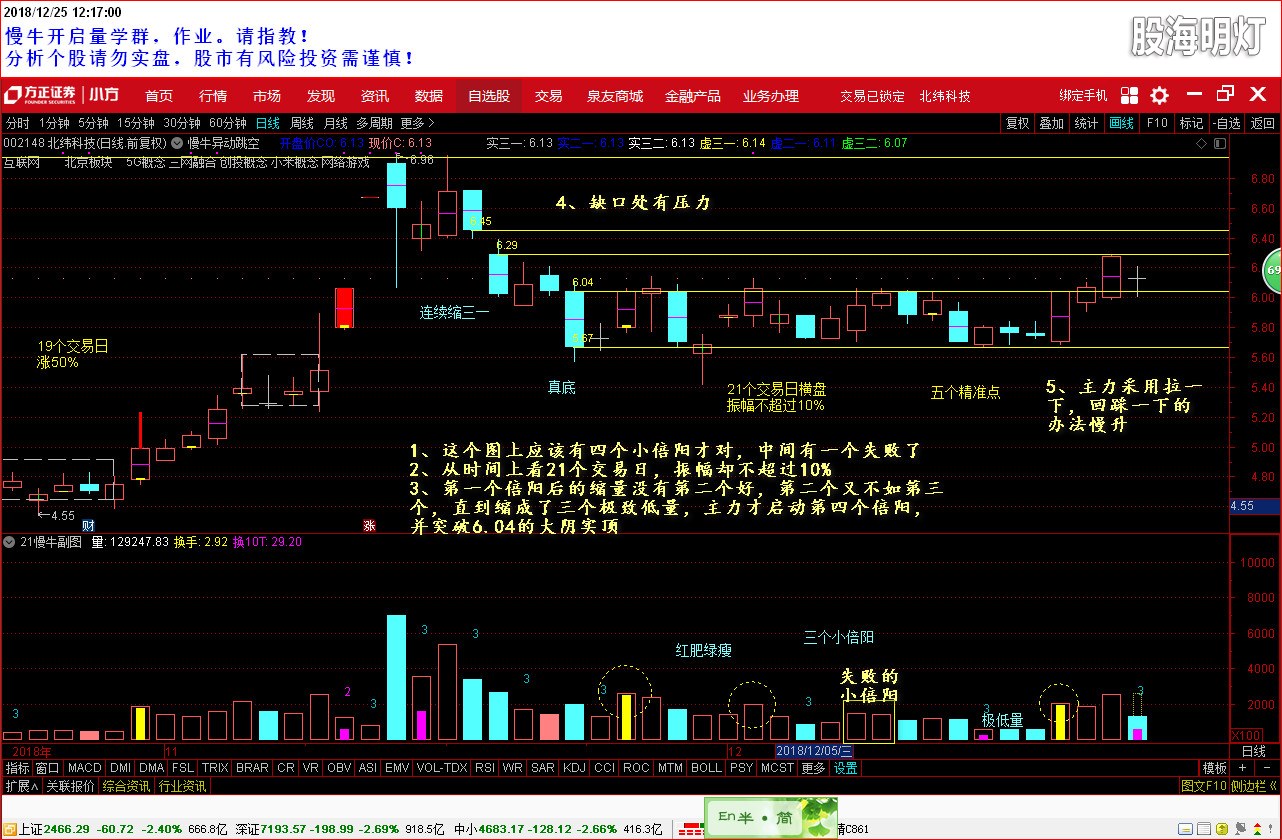Toggle the 叠加 overlay option

coord(1051,123)
